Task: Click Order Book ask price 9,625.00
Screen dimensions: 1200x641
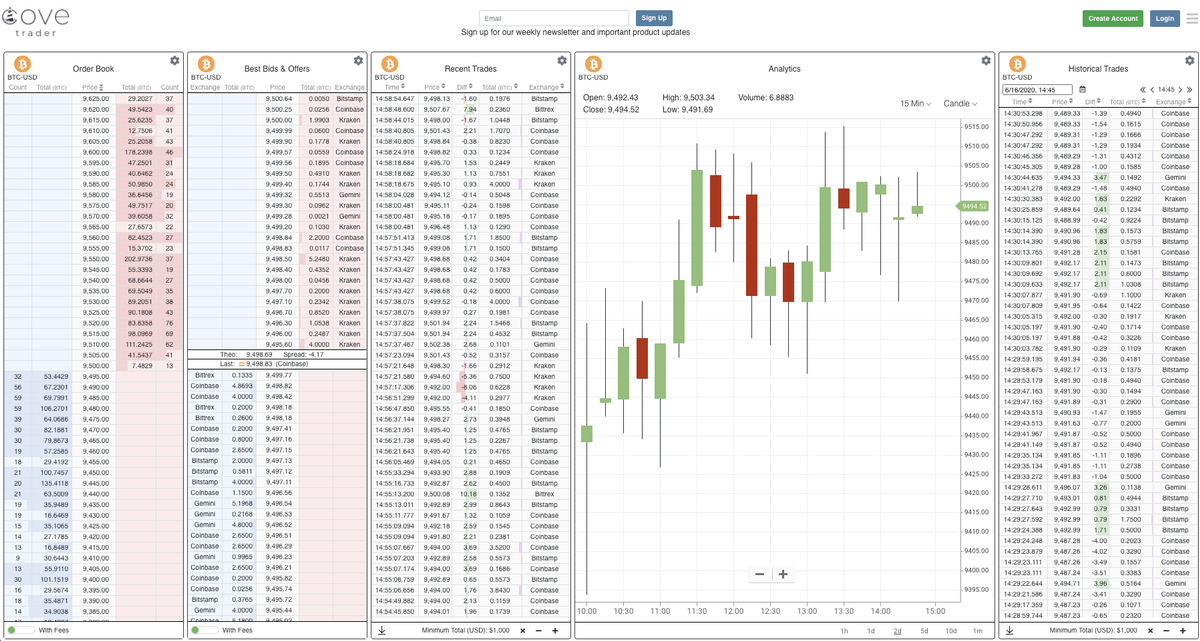Action: (x=97, y=99)
